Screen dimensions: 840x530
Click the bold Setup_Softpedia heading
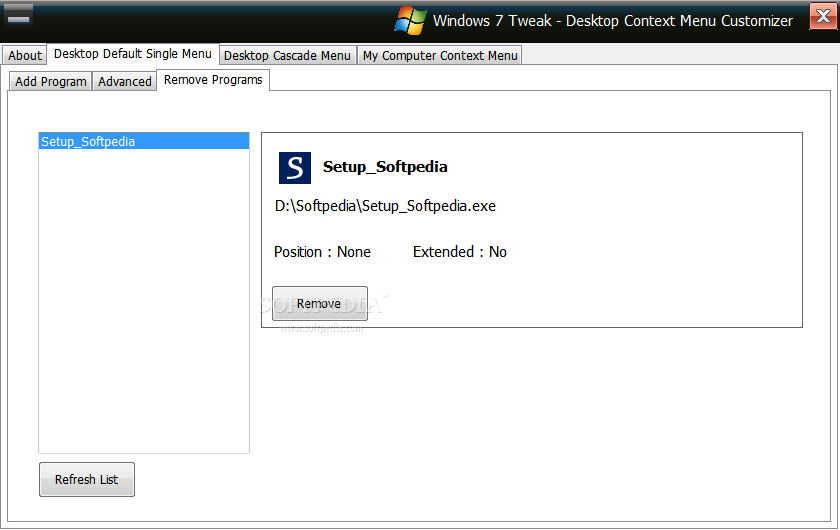point(385,167)
